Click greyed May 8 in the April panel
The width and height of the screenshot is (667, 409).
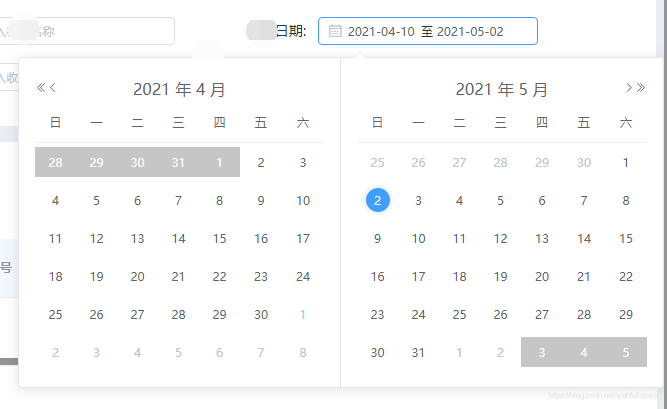tap(303, 352)
